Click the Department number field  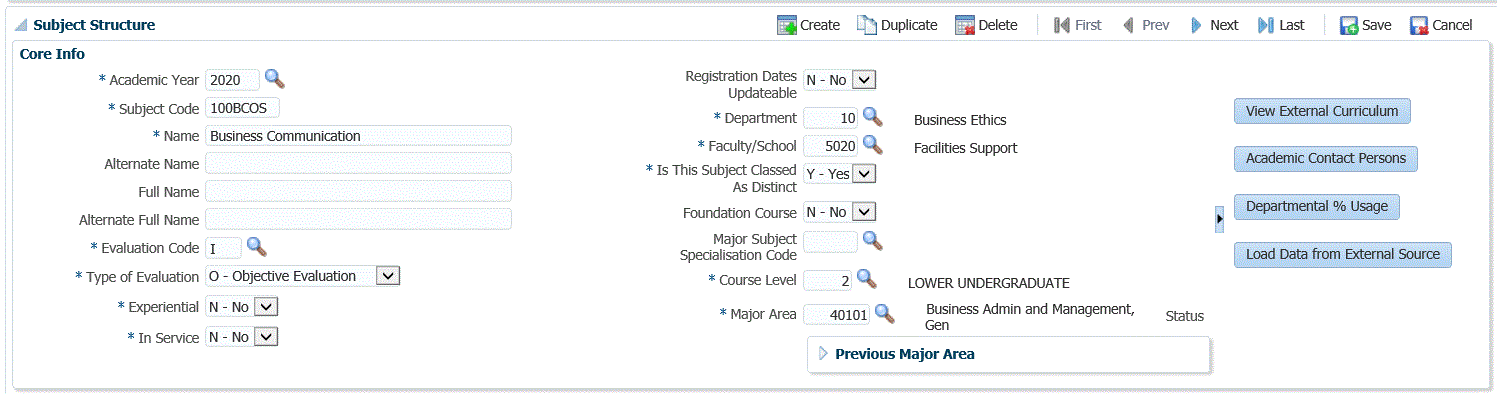(x=830, y=118)
